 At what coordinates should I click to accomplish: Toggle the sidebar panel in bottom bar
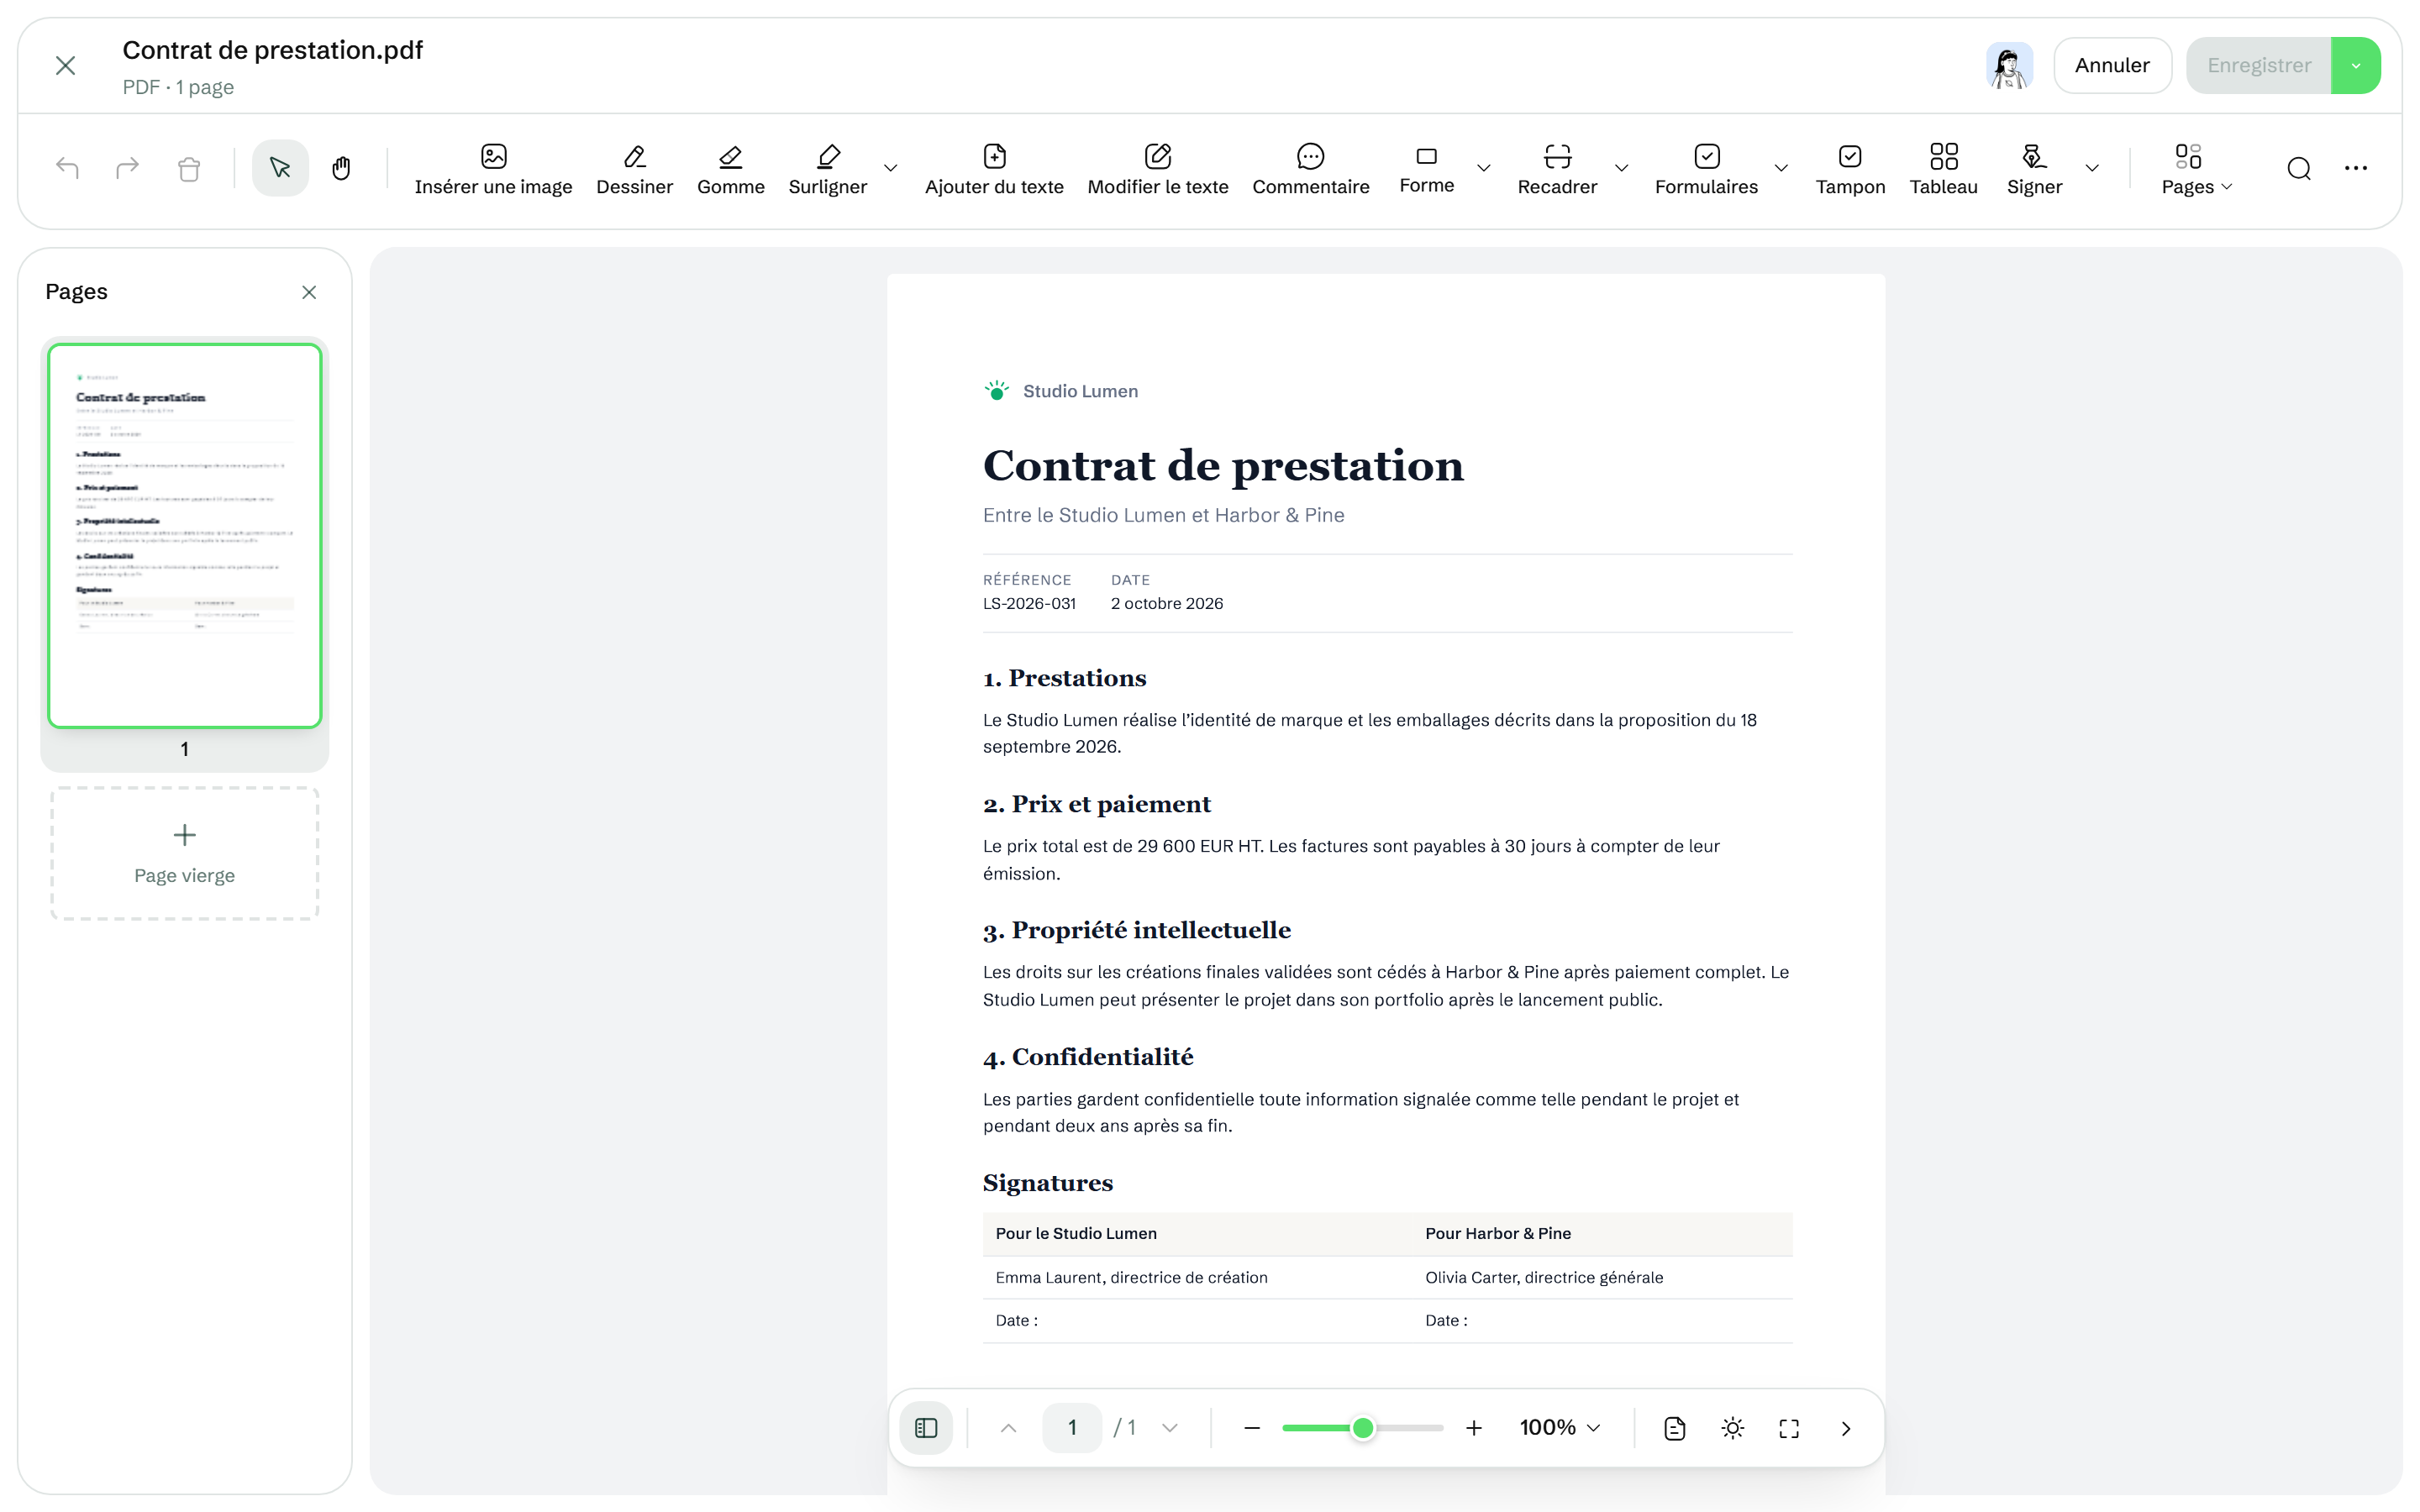[926, 1427]
